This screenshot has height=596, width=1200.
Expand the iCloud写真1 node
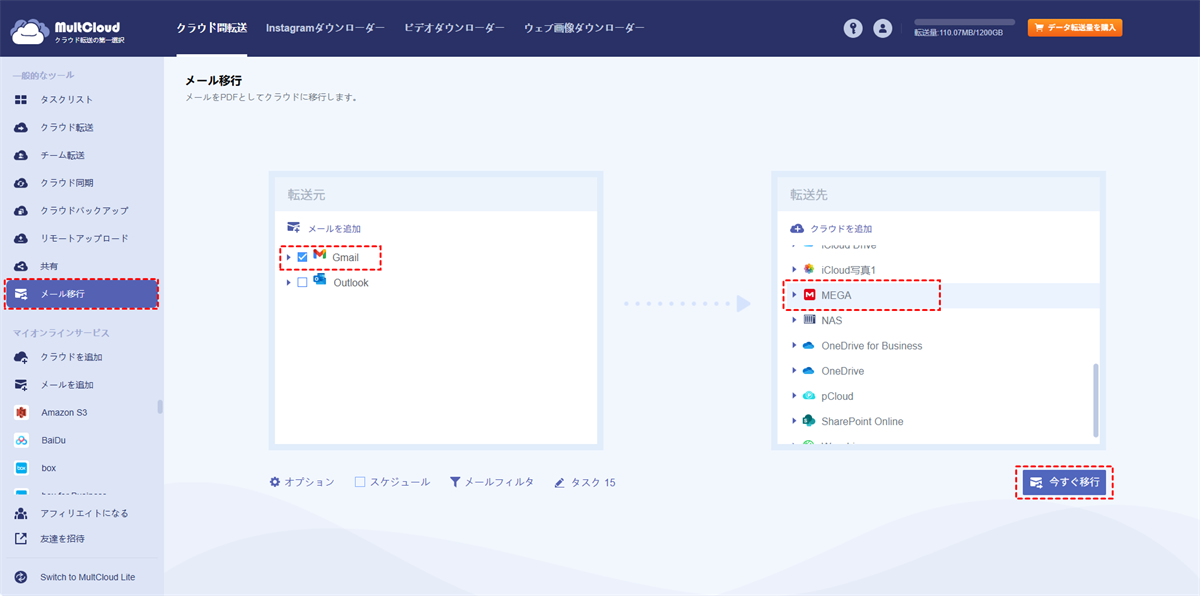pyautogui.click(x=795, y=270)
